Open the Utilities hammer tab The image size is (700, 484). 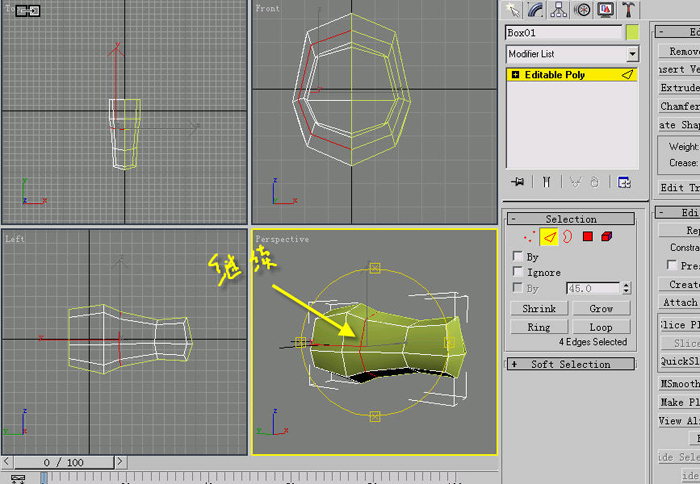pyautogui.click(x=629, y=9)
